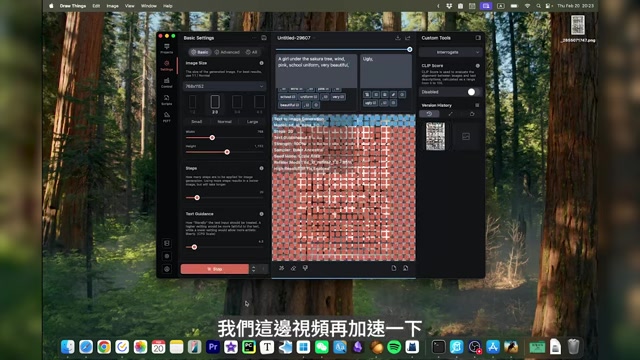Switch to the Advanced settings tab
This screenshot has width=640, height=360.
227,52
